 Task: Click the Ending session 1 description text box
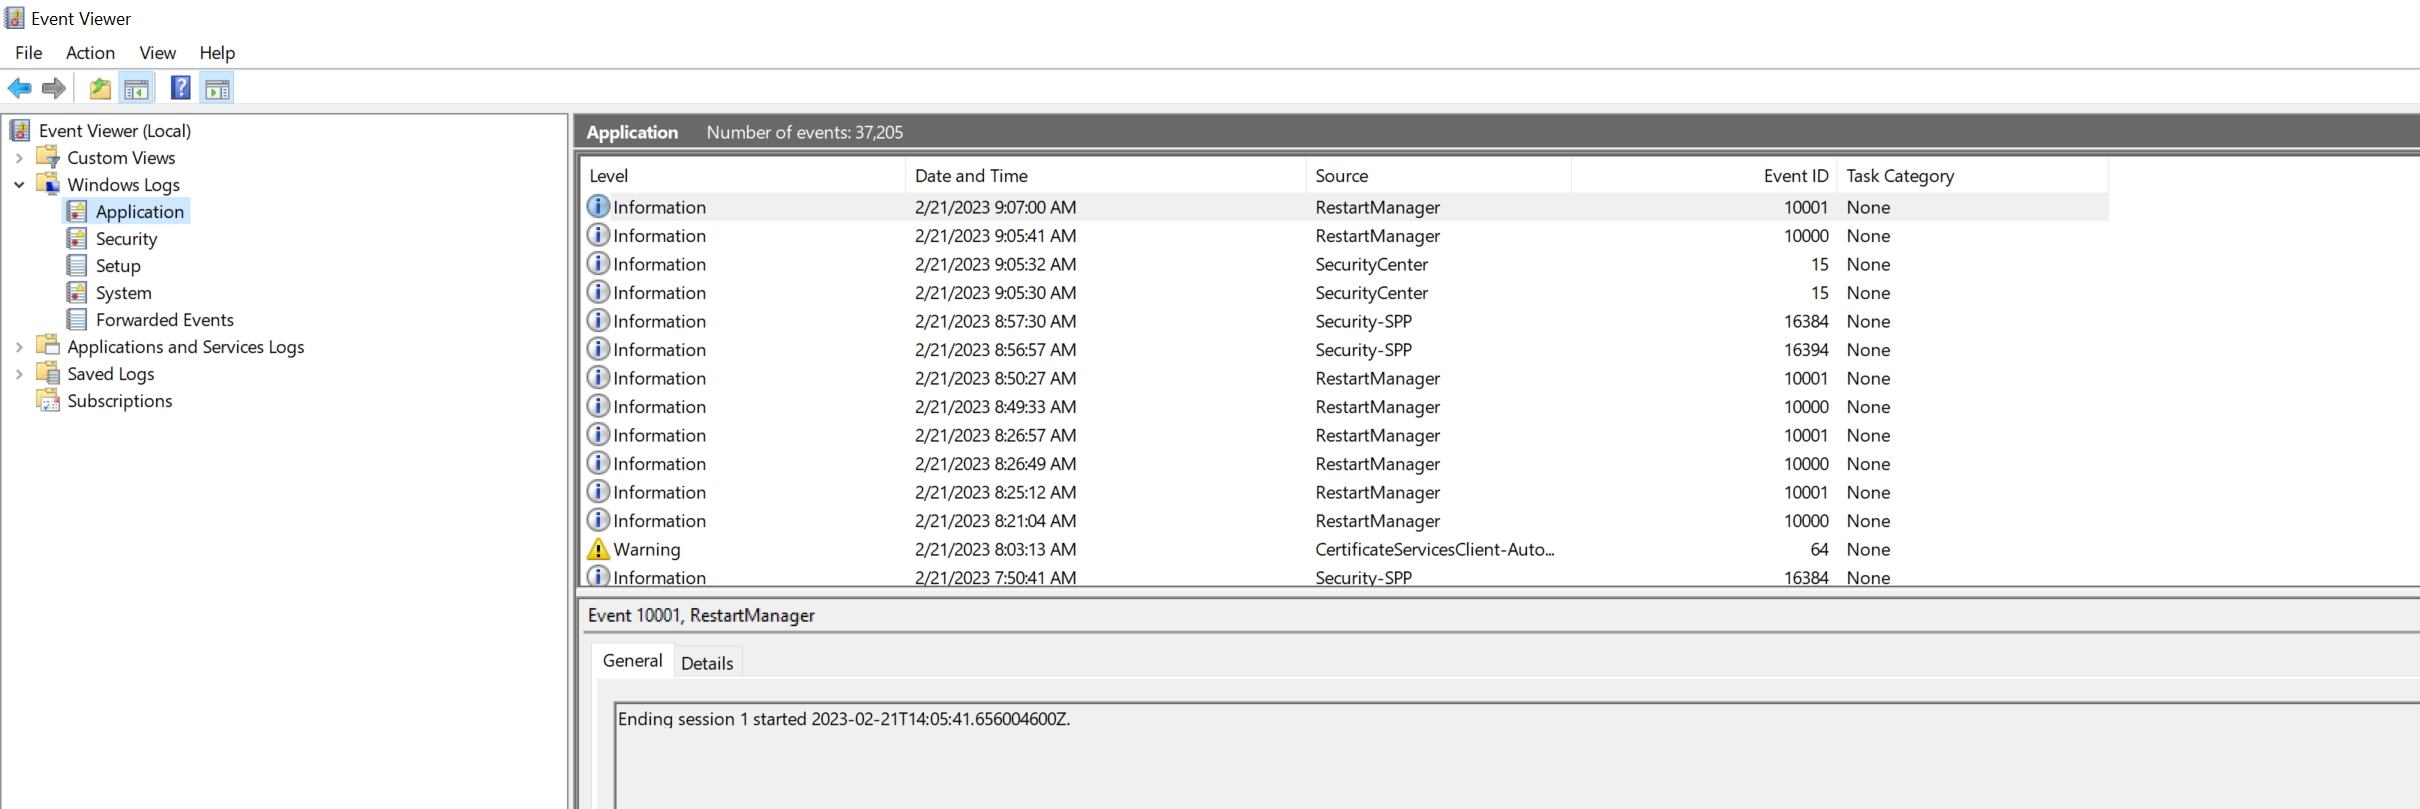tap(1516, 755)
